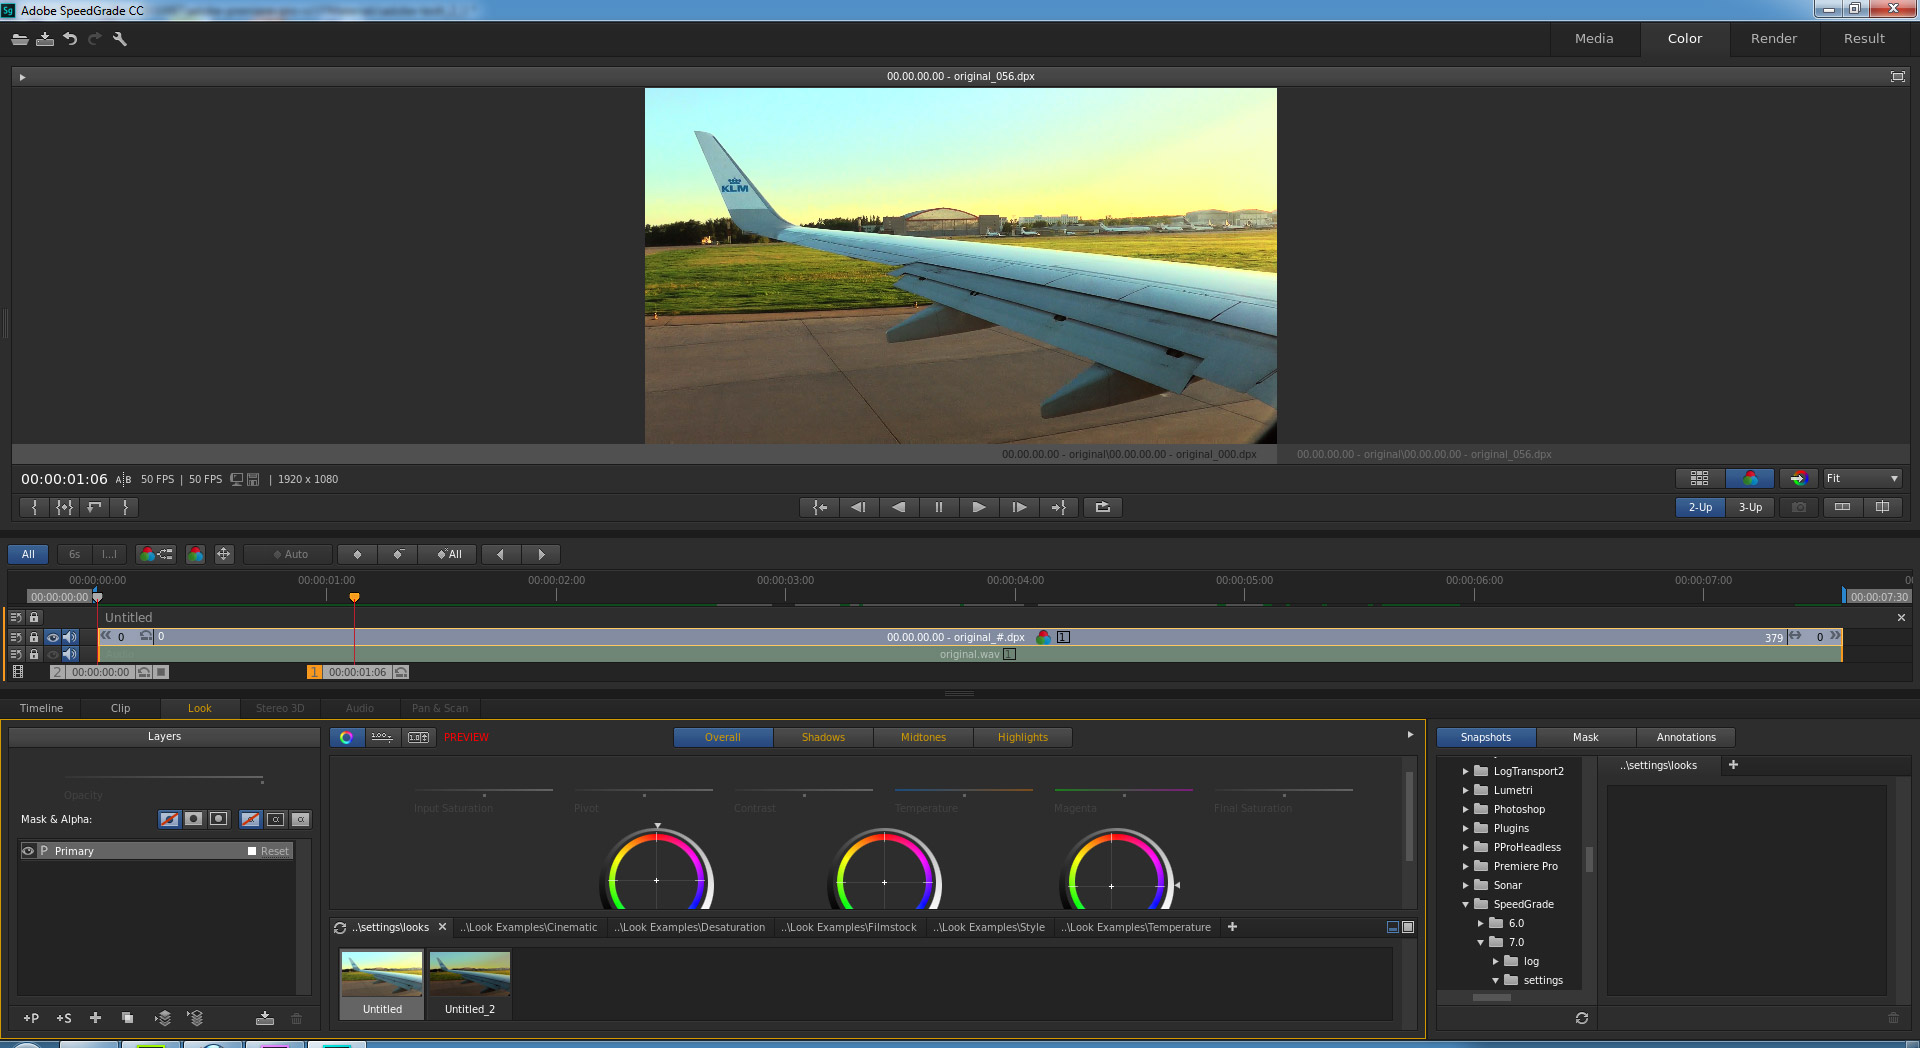This screenshot has height=1048, width=1920.
Task: Toggle fullscreen viewer icon
Action: [1897, 76]
